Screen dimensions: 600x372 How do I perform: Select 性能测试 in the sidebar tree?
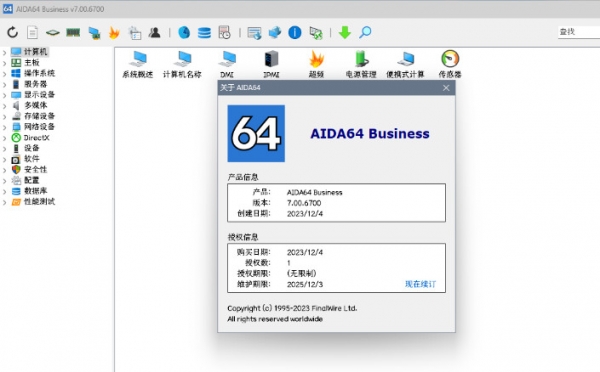pyautogui.click(x=39, y=202)
